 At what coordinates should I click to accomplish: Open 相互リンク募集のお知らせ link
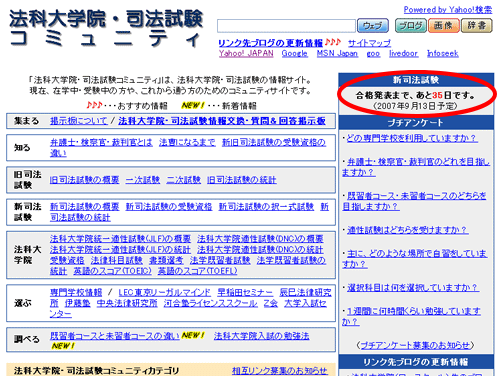click(279, 371)
